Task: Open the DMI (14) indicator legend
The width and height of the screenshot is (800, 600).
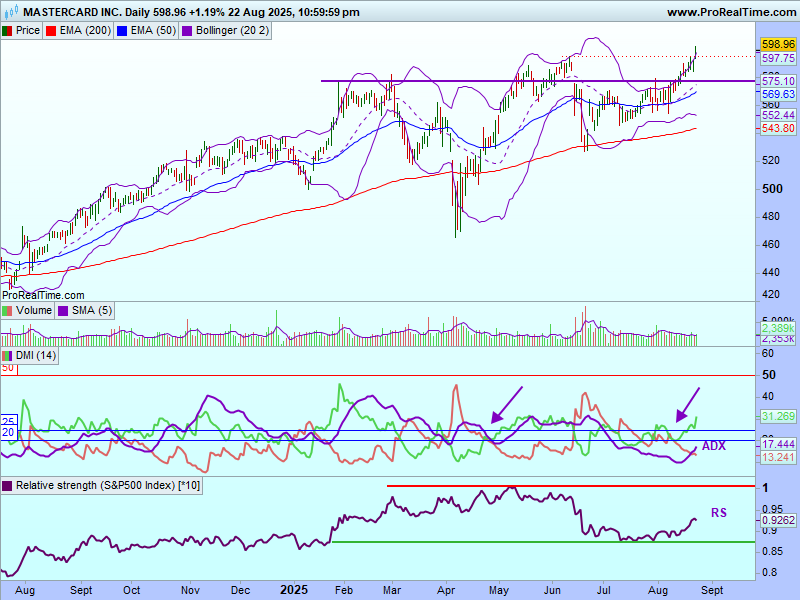Action: [x=30, y=356]
